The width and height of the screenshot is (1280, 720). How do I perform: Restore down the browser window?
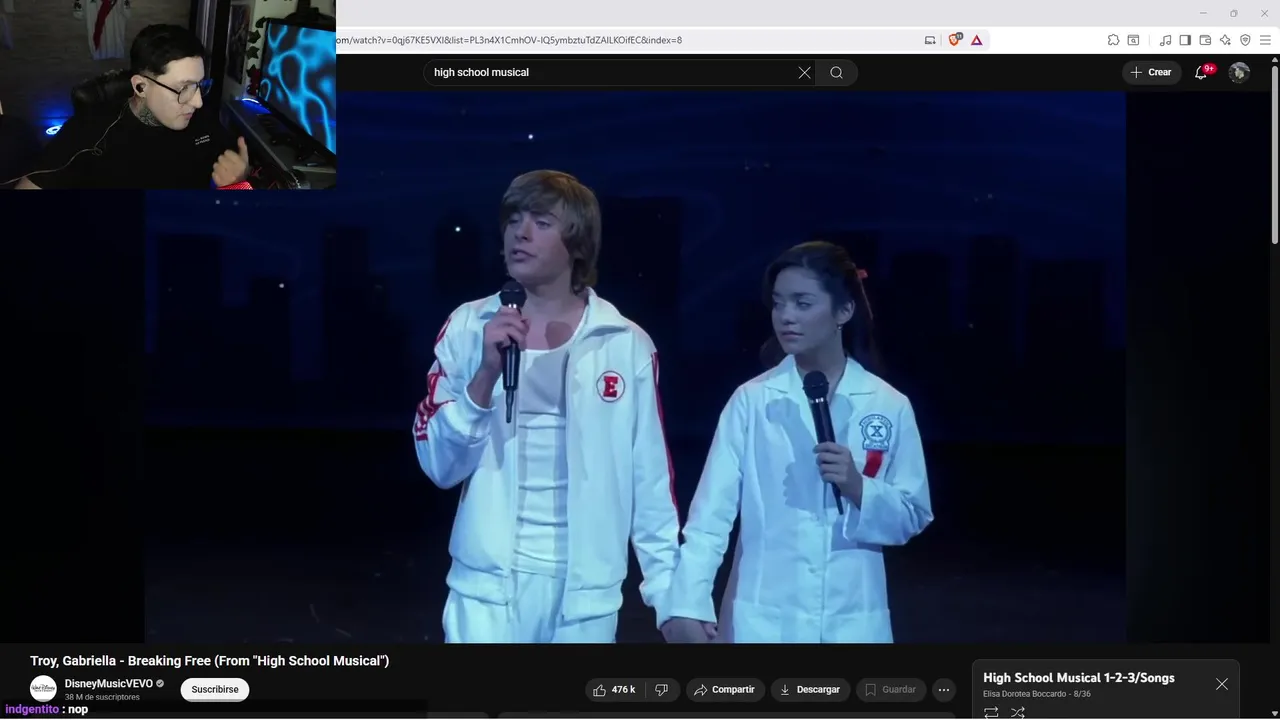pos(1233,13)
